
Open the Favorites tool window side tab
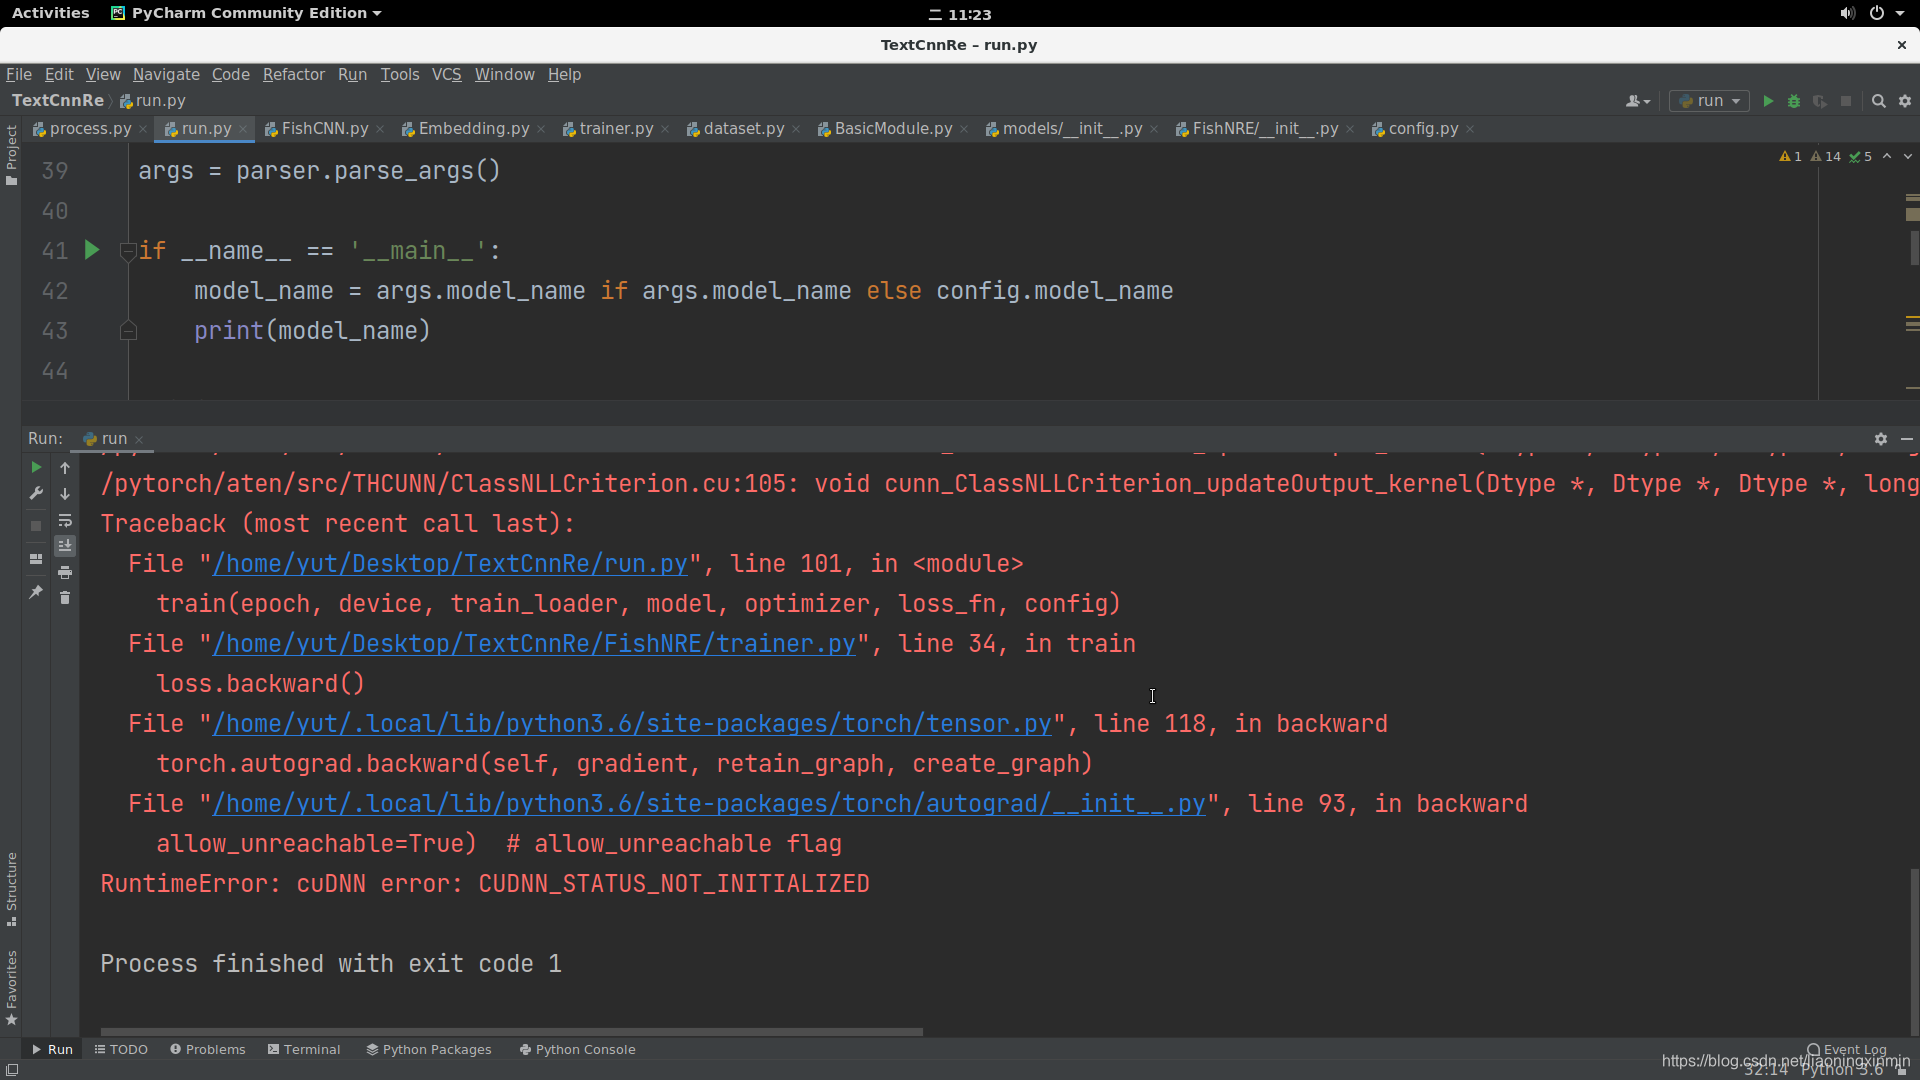coord(11,988)
